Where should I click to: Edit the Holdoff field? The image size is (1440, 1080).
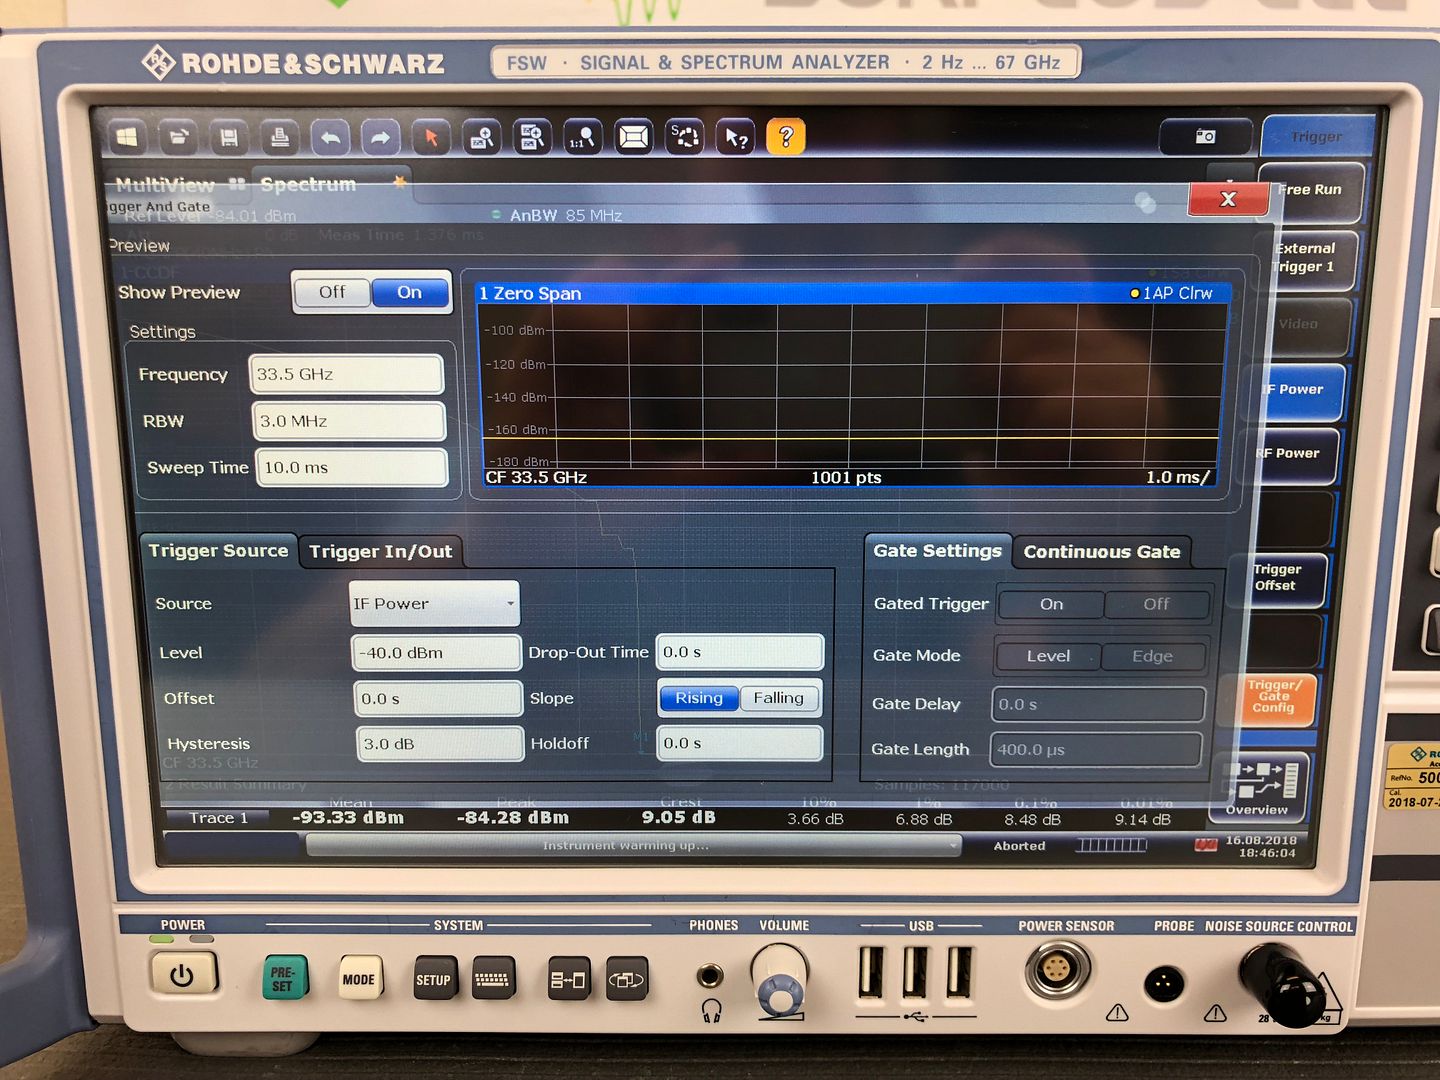(x=740, y=743)
